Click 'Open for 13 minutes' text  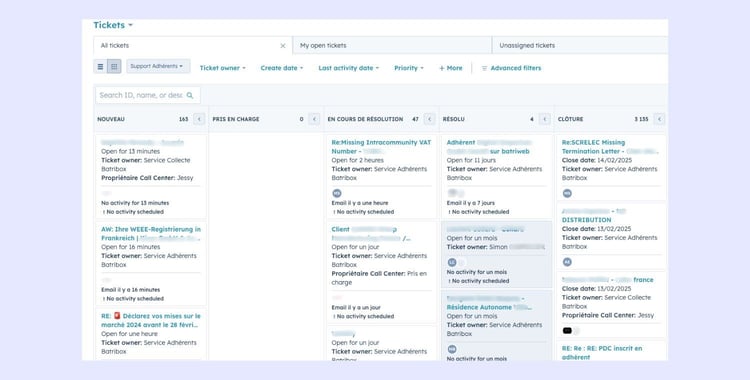click(x=131, y=151)
